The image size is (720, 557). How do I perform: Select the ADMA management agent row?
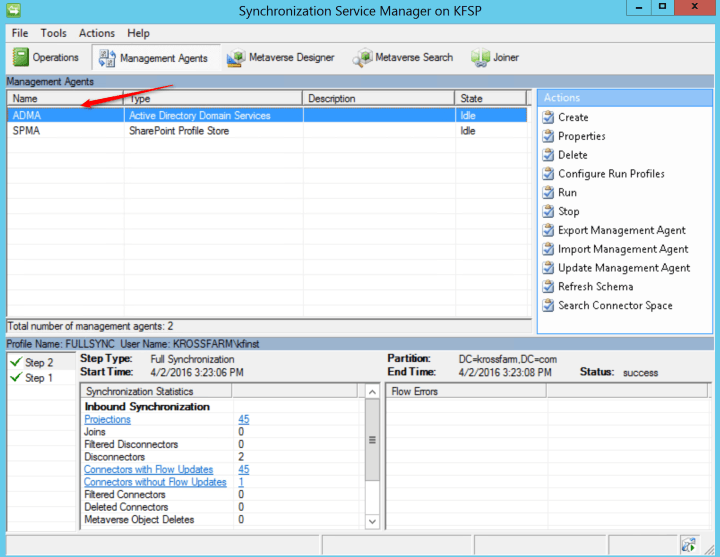[x=267, y=115]
